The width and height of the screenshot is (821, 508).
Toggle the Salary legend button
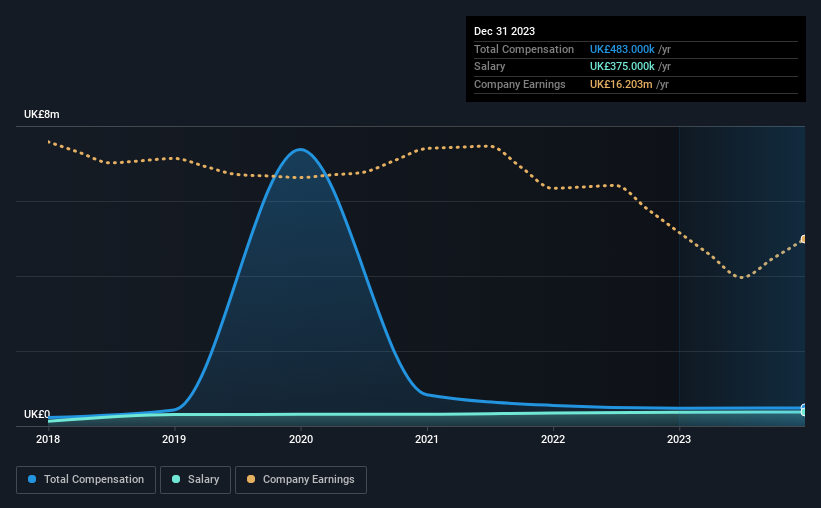tap(195, 480)
